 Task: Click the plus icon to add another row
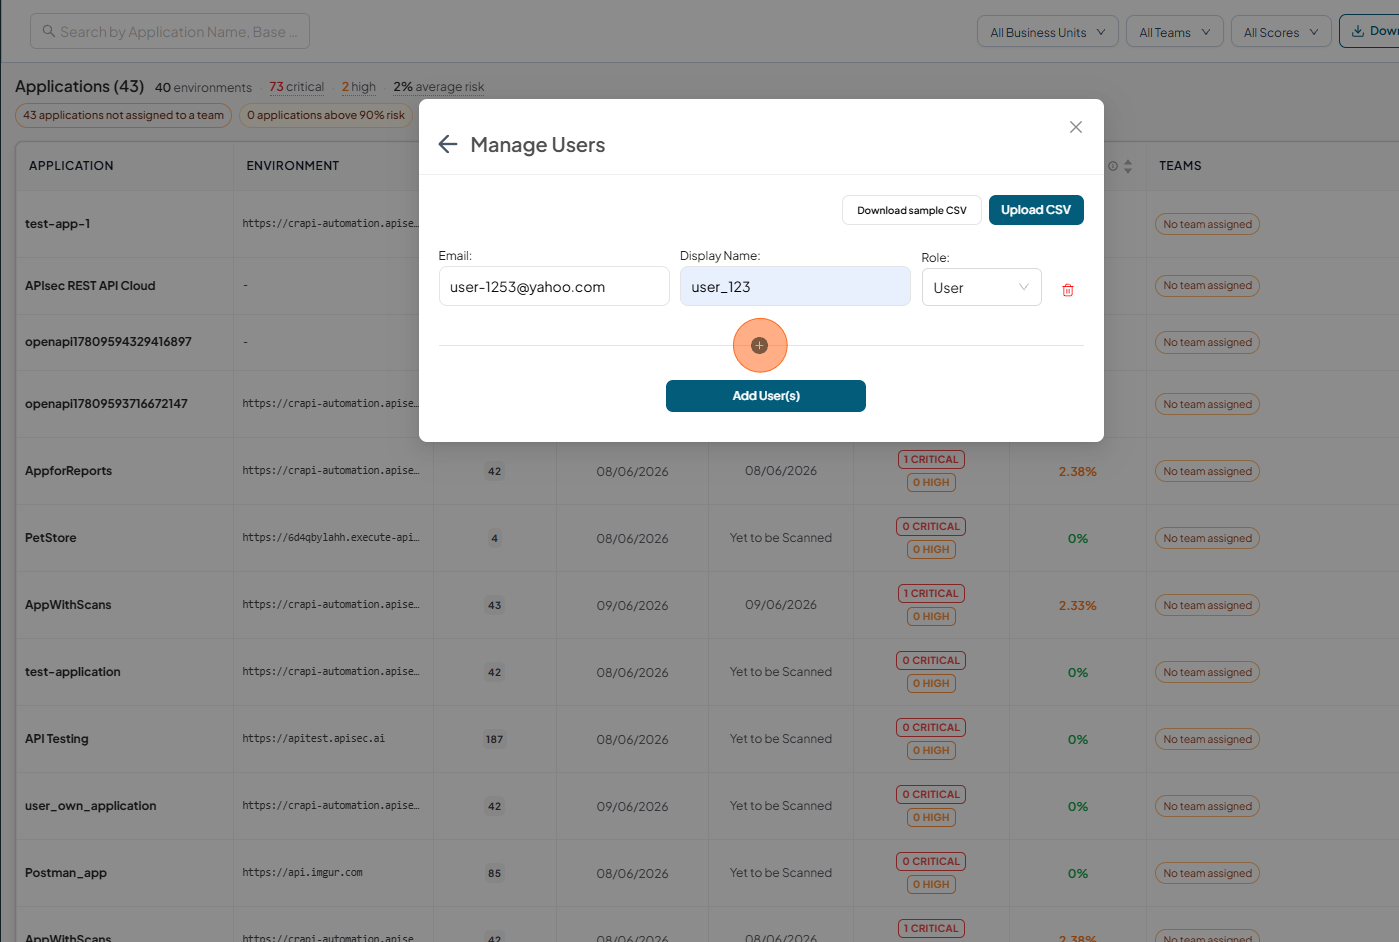(760, 345)
